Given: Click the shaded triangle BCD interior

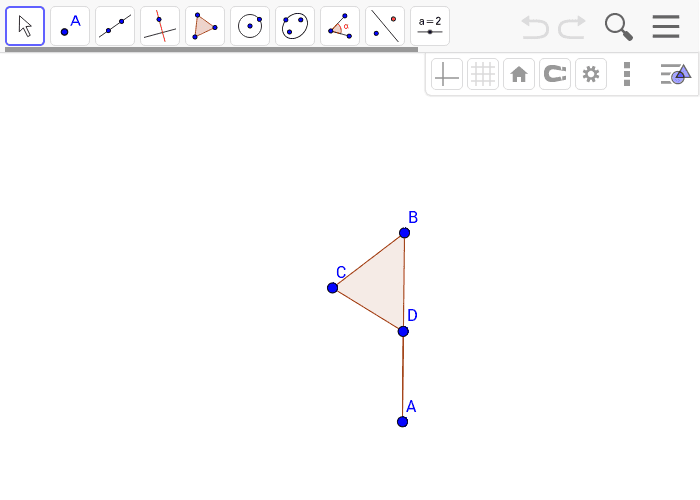Looking at the screenshot, I should point(380,284).
